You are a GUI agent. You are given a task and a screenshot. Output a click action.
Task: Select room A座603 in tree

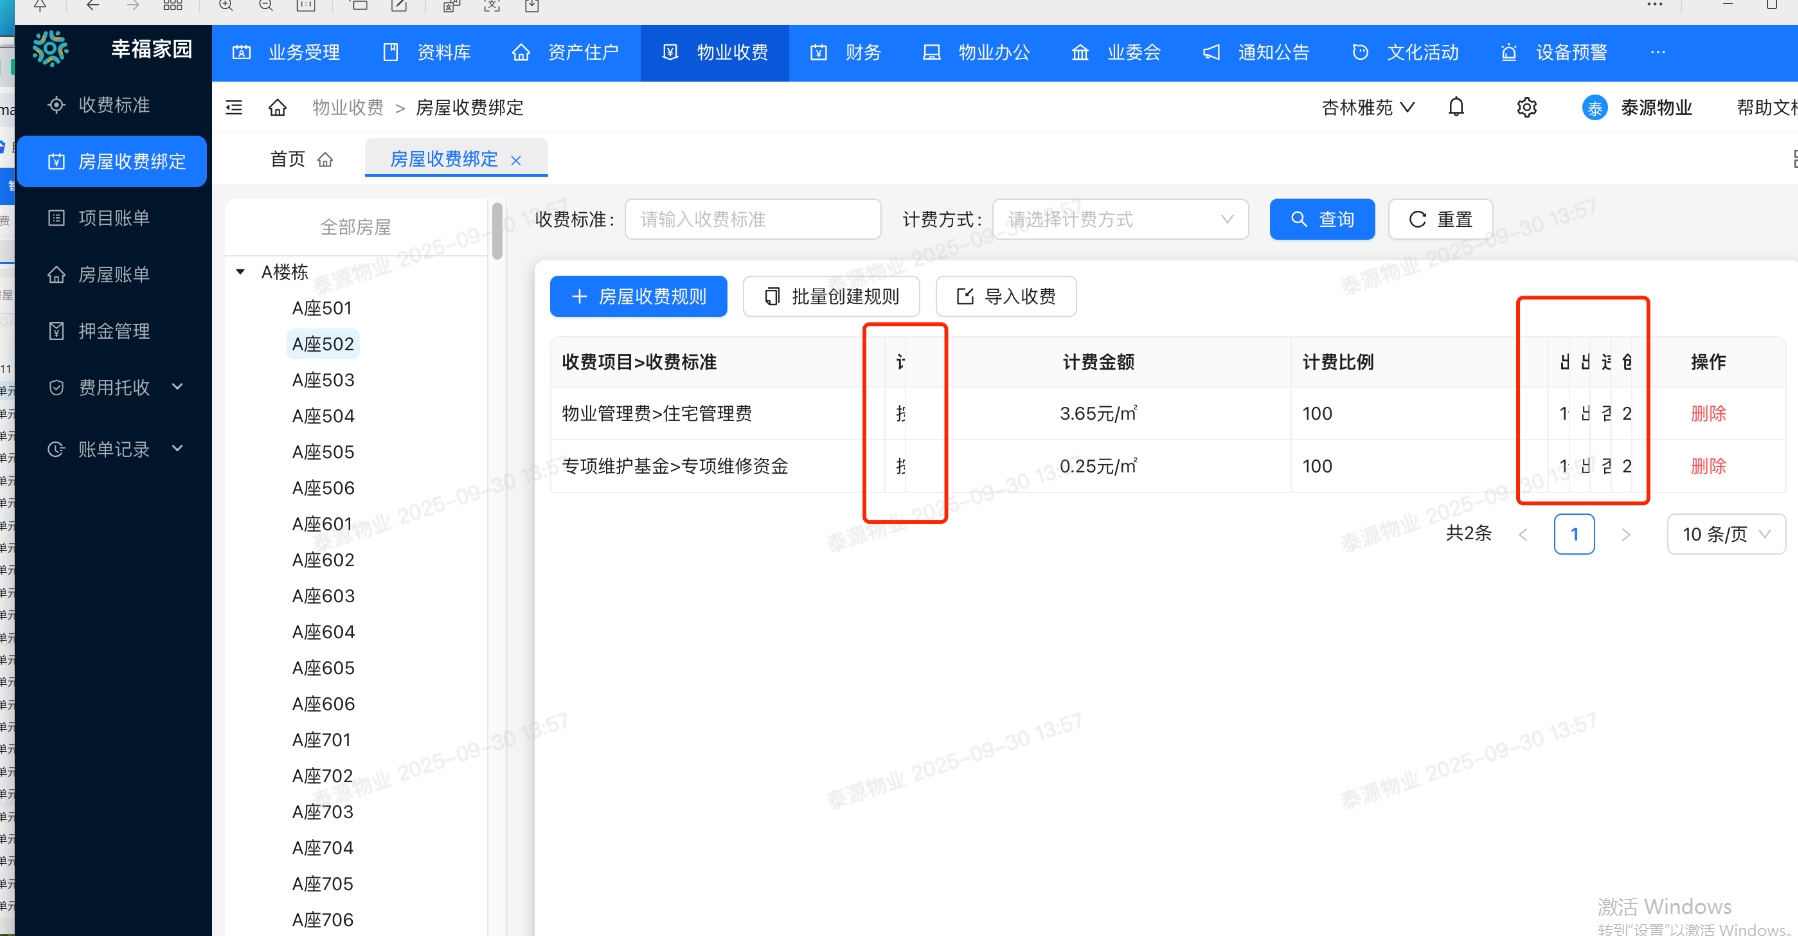(323, 596)
